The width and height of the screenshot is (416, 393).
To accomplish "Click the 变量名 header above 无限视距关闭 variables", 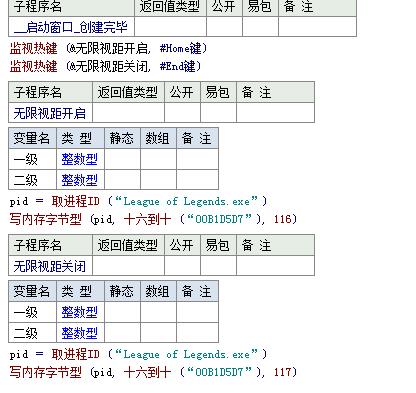I will 33,291.
